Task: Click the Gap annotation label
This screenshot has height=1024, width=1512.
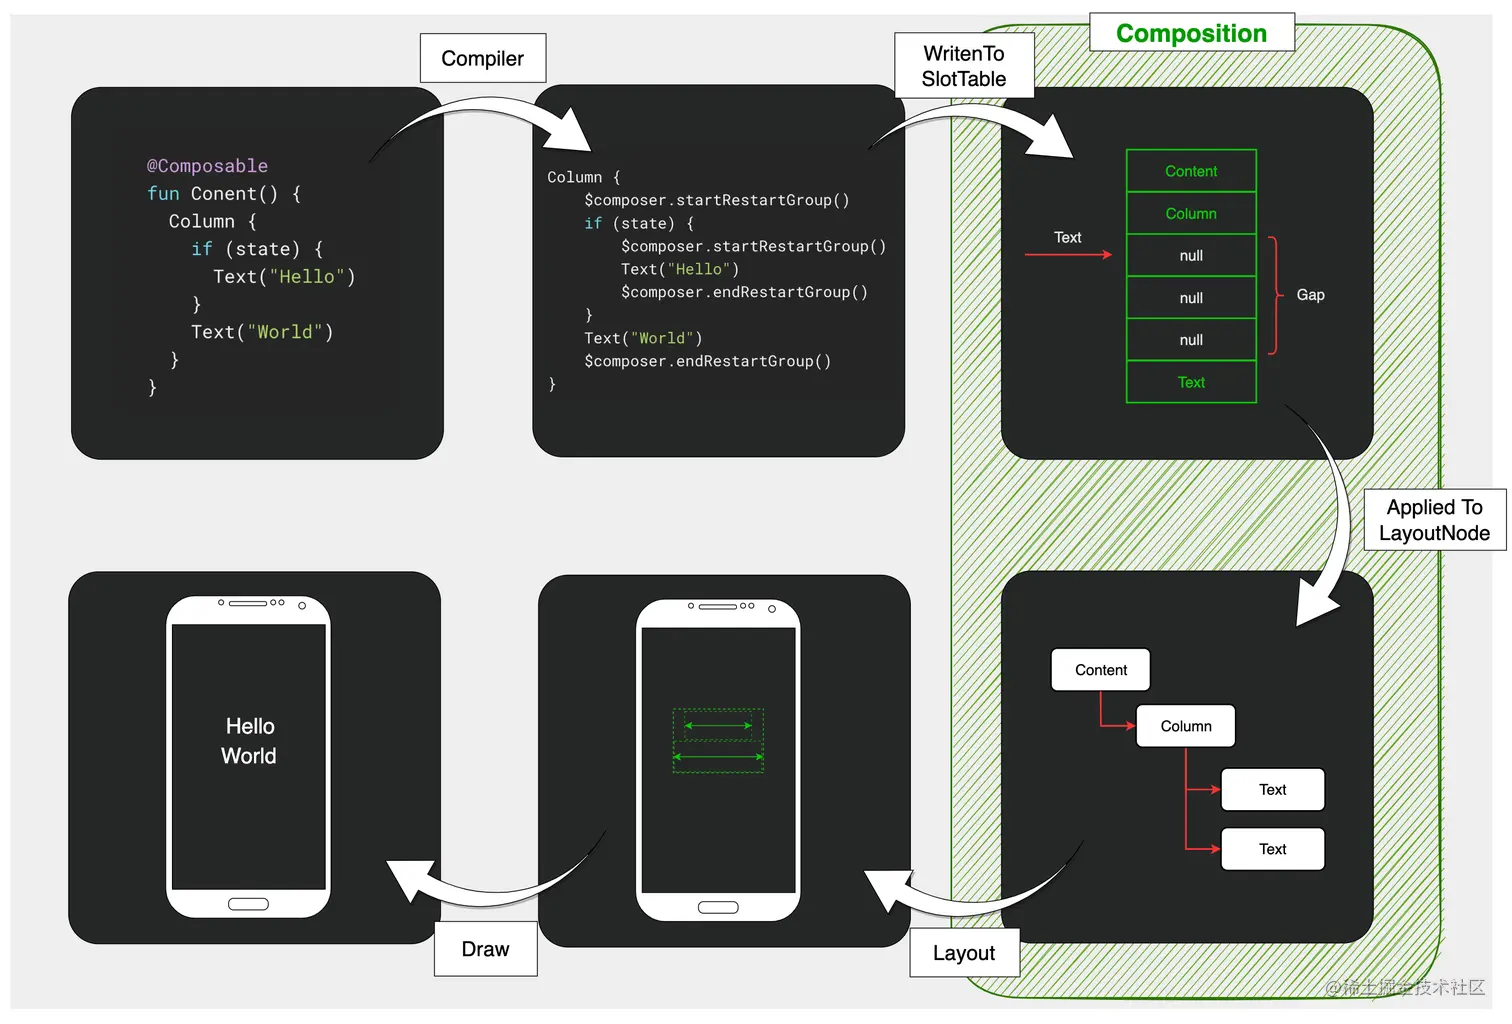Action: coord(1309,294)
